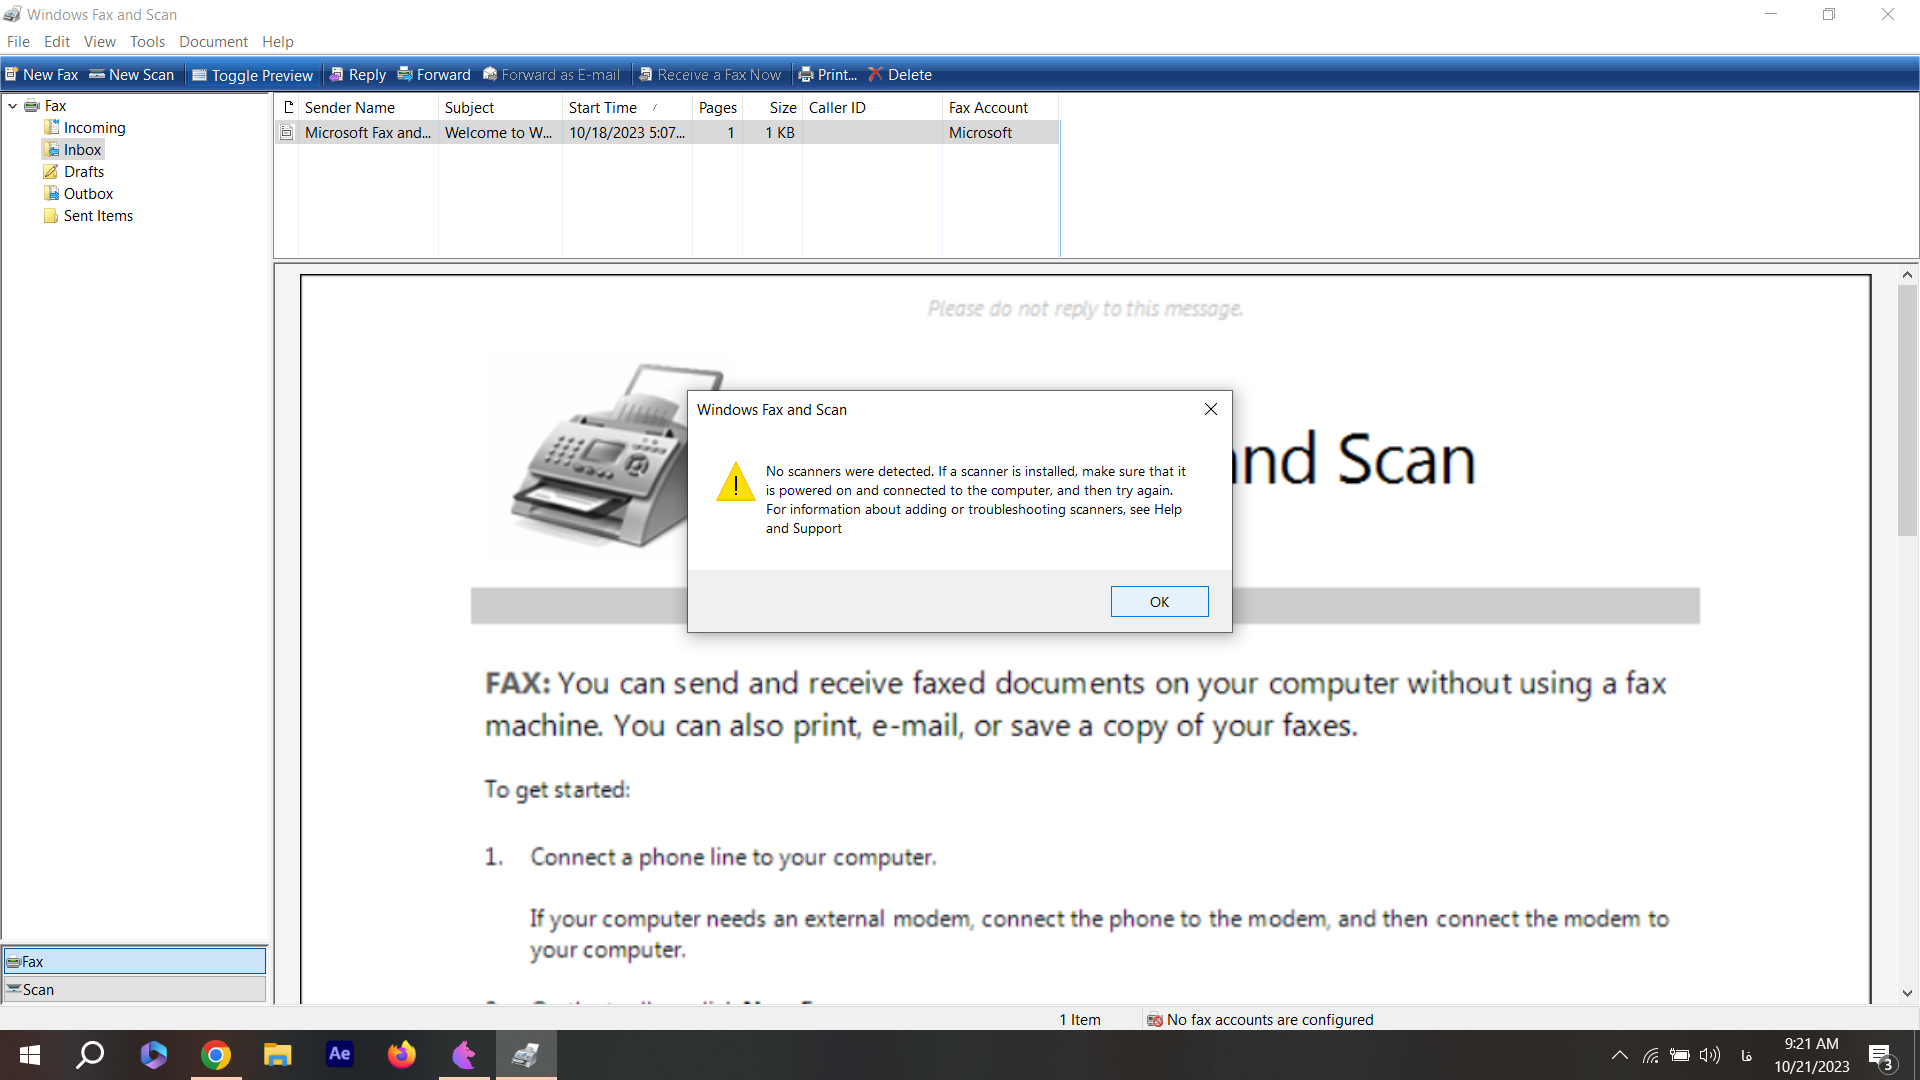Sort by Start Time column header

coord(627,107)
